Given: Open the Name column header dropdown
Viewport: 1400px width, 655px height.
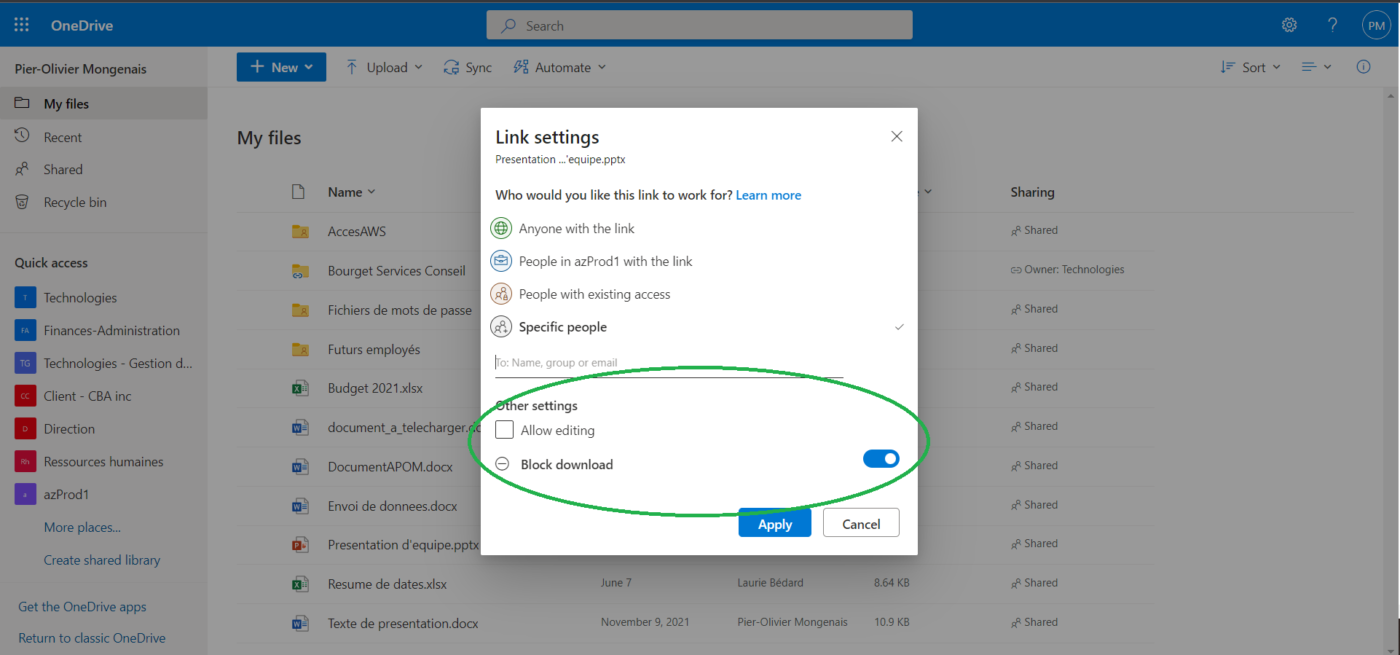Looking at the screenshot, I should click(352, 192).
